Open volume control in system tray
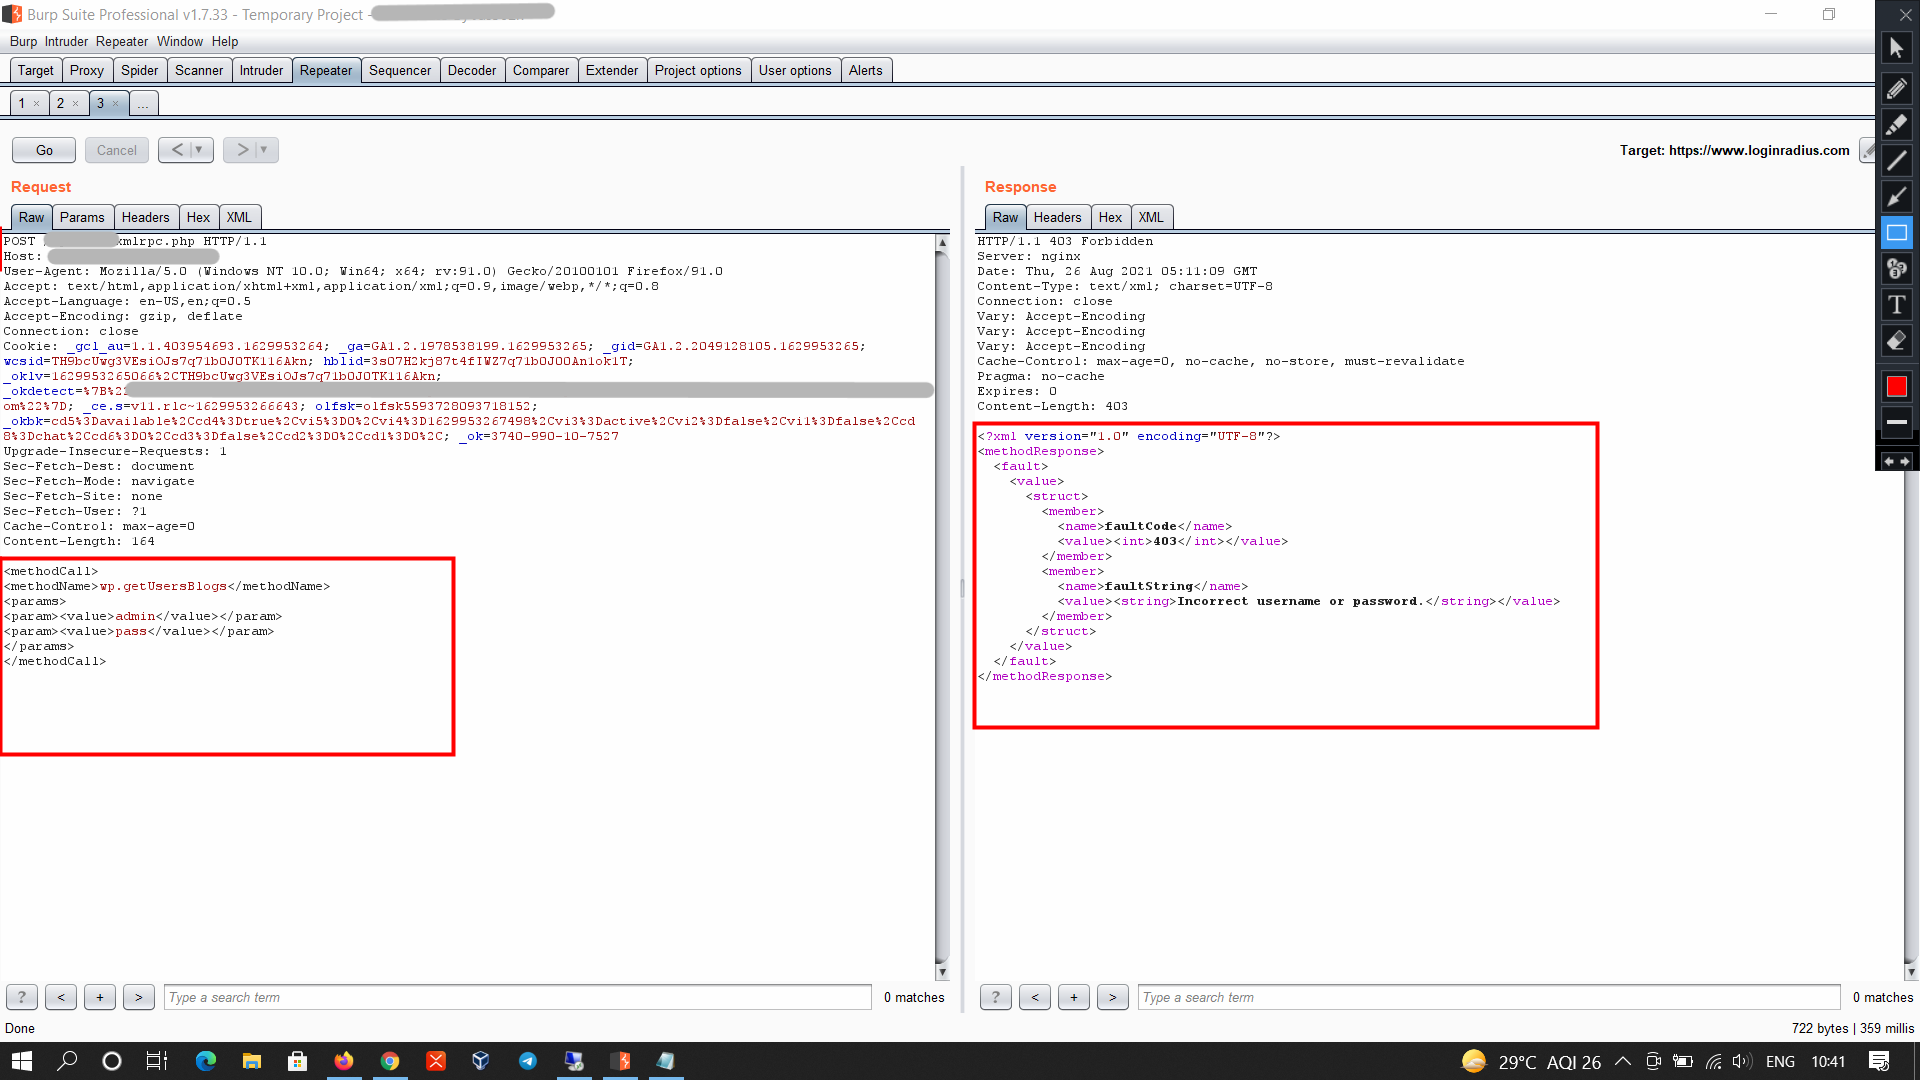Screen dimensions: 1920x1080 1741,1061
